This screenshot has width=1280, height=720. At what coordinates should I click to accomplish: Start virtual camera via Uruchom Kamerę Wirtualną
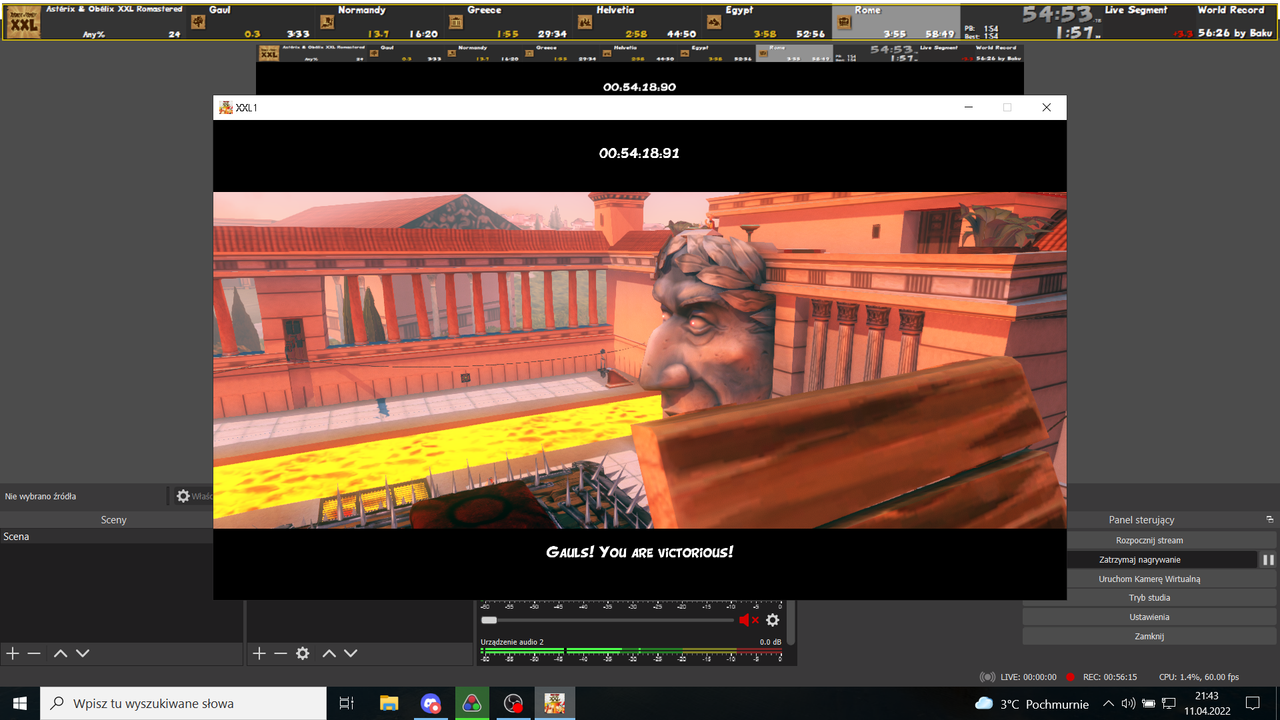[1149, 579]
